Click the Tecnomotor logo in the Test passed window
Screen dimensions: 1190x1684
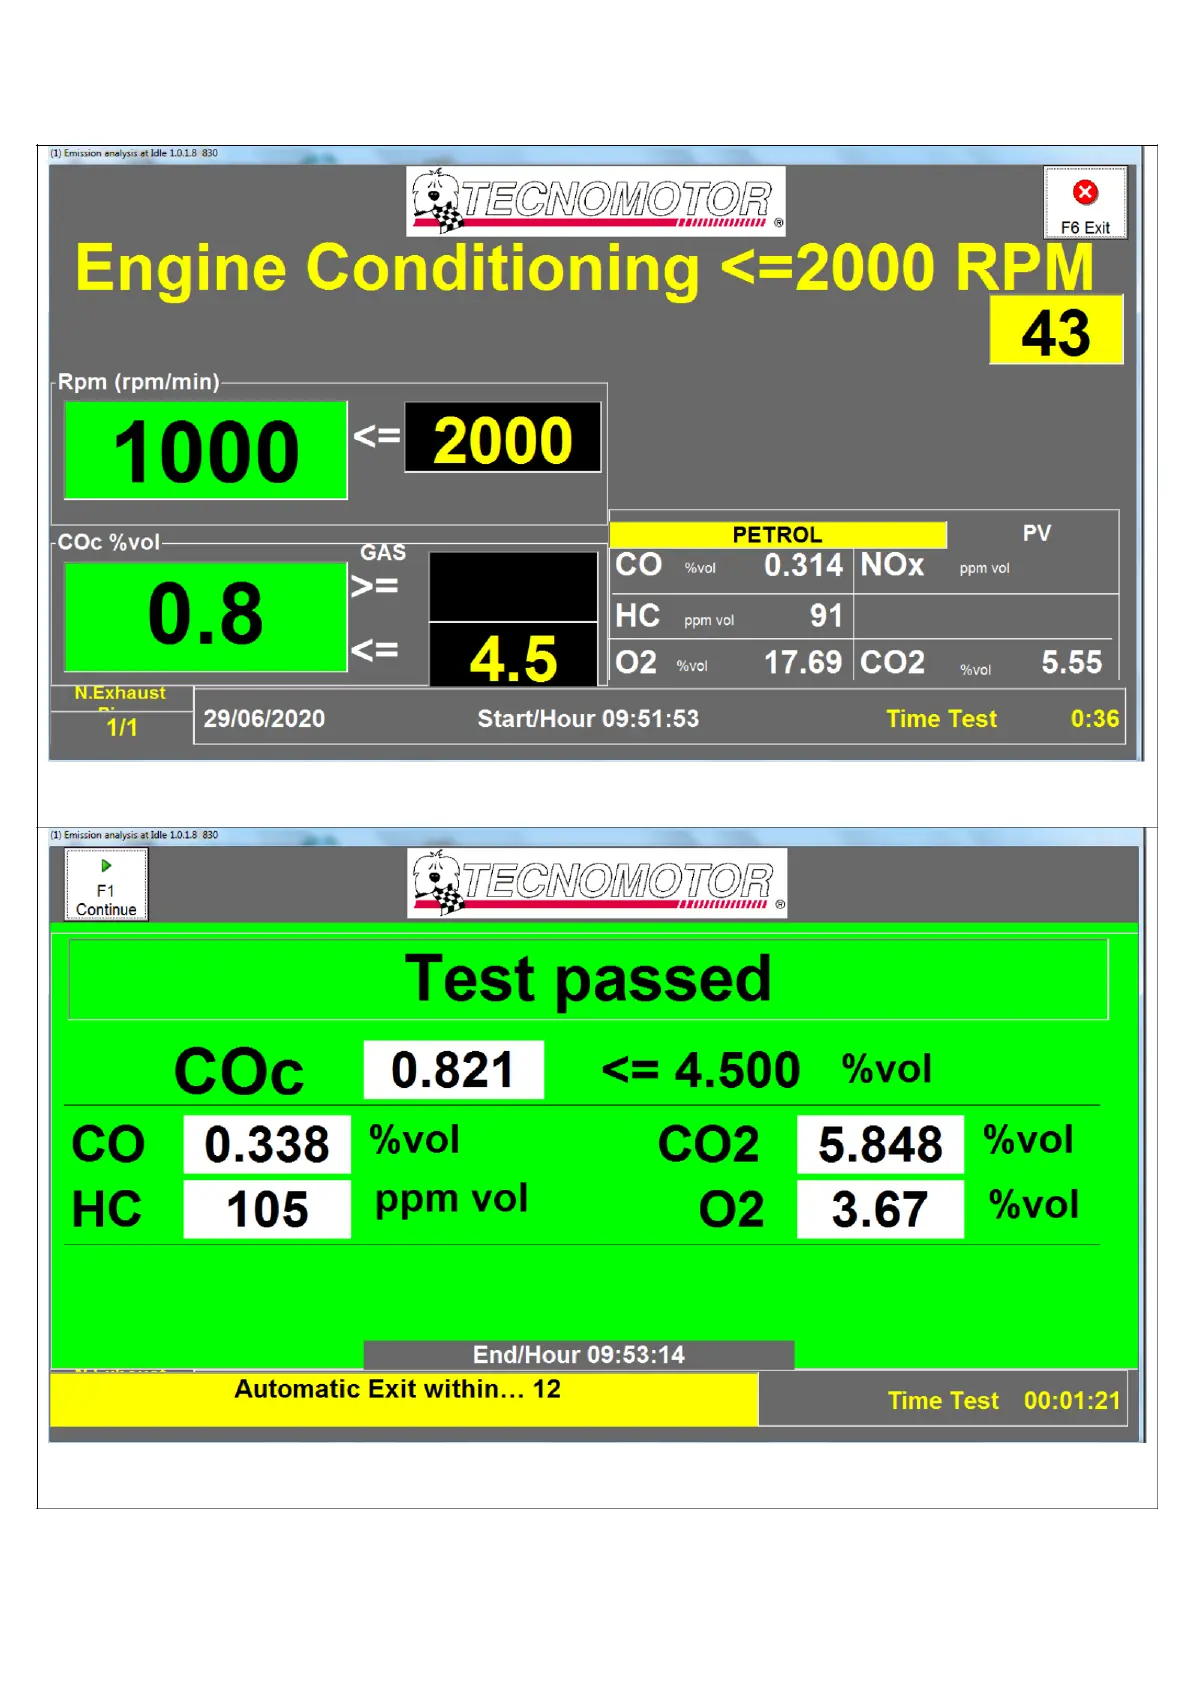coord(597,883)
